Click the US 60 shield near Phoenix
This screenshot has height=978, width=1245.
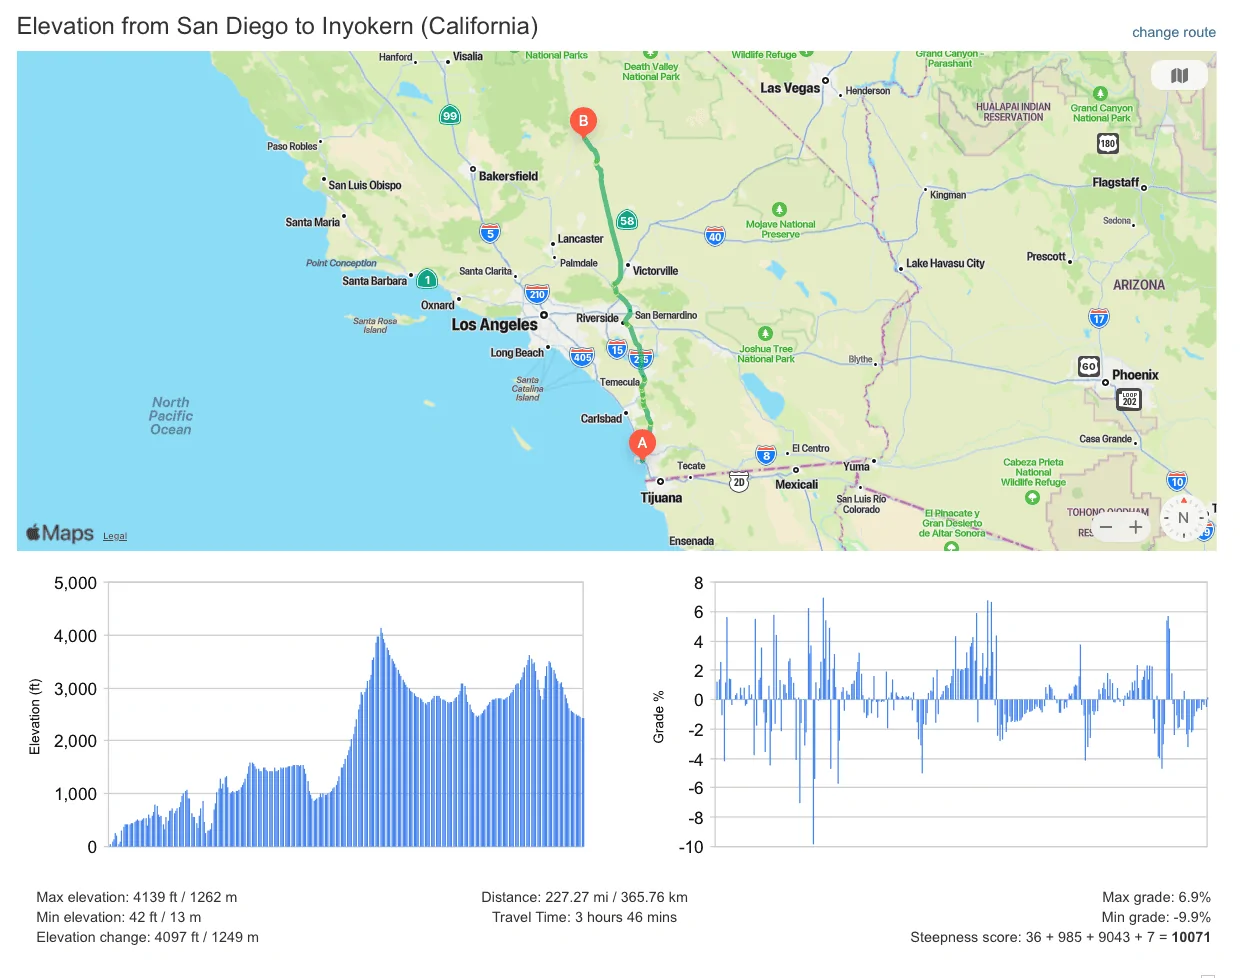pos(1089,366)
